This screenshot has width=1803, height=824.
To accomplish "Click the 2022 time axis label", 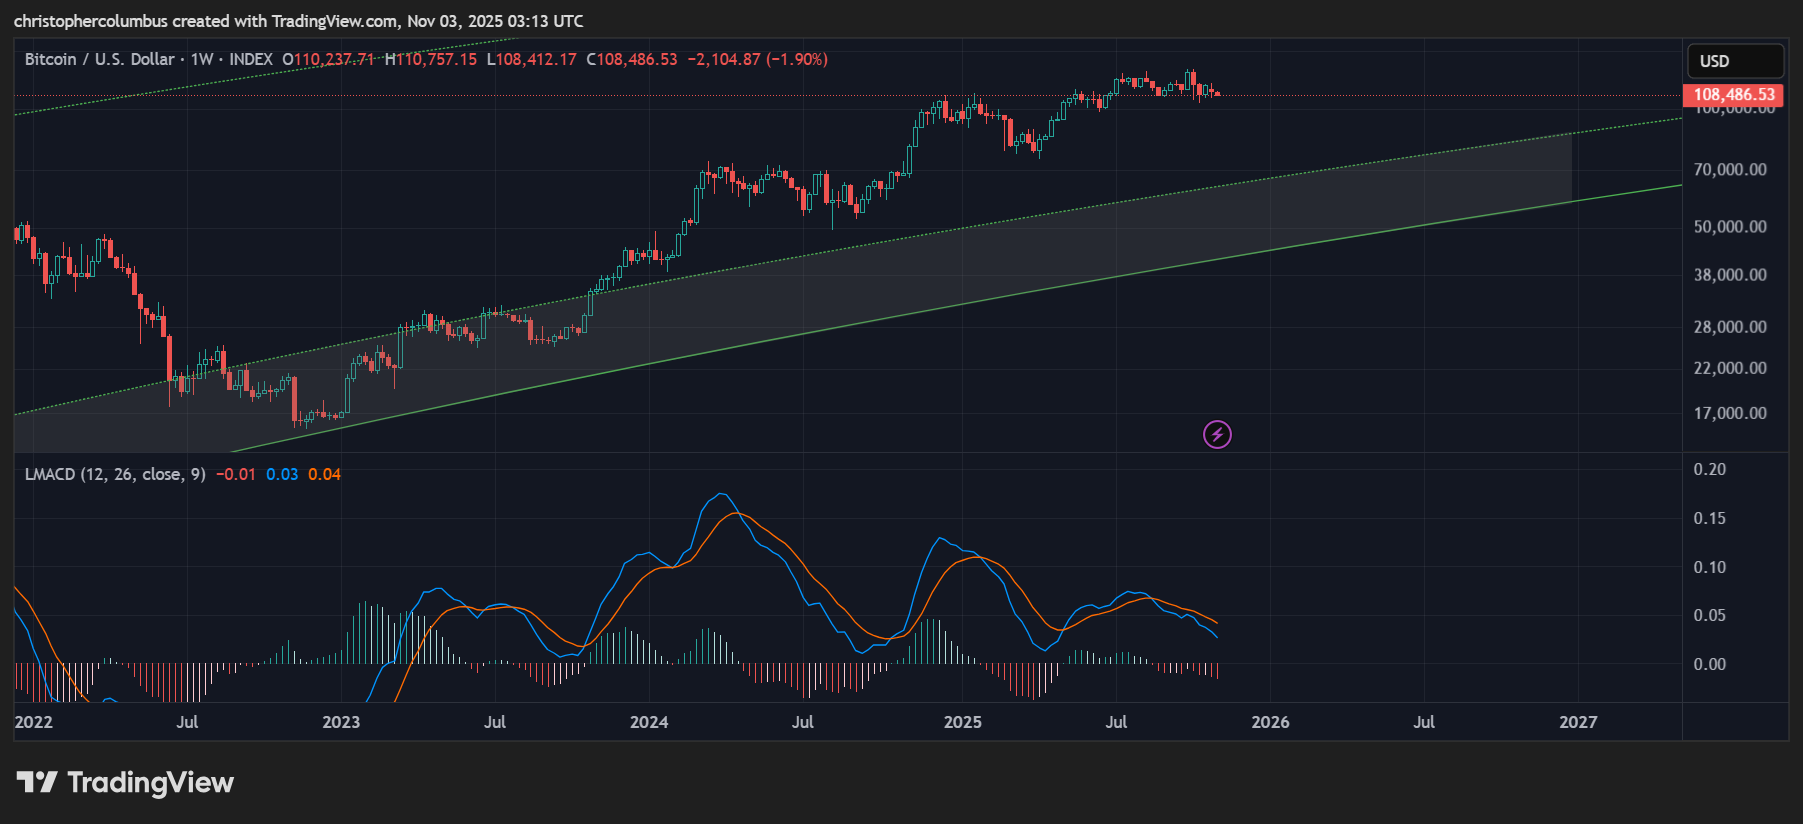I will pos(33,722).
